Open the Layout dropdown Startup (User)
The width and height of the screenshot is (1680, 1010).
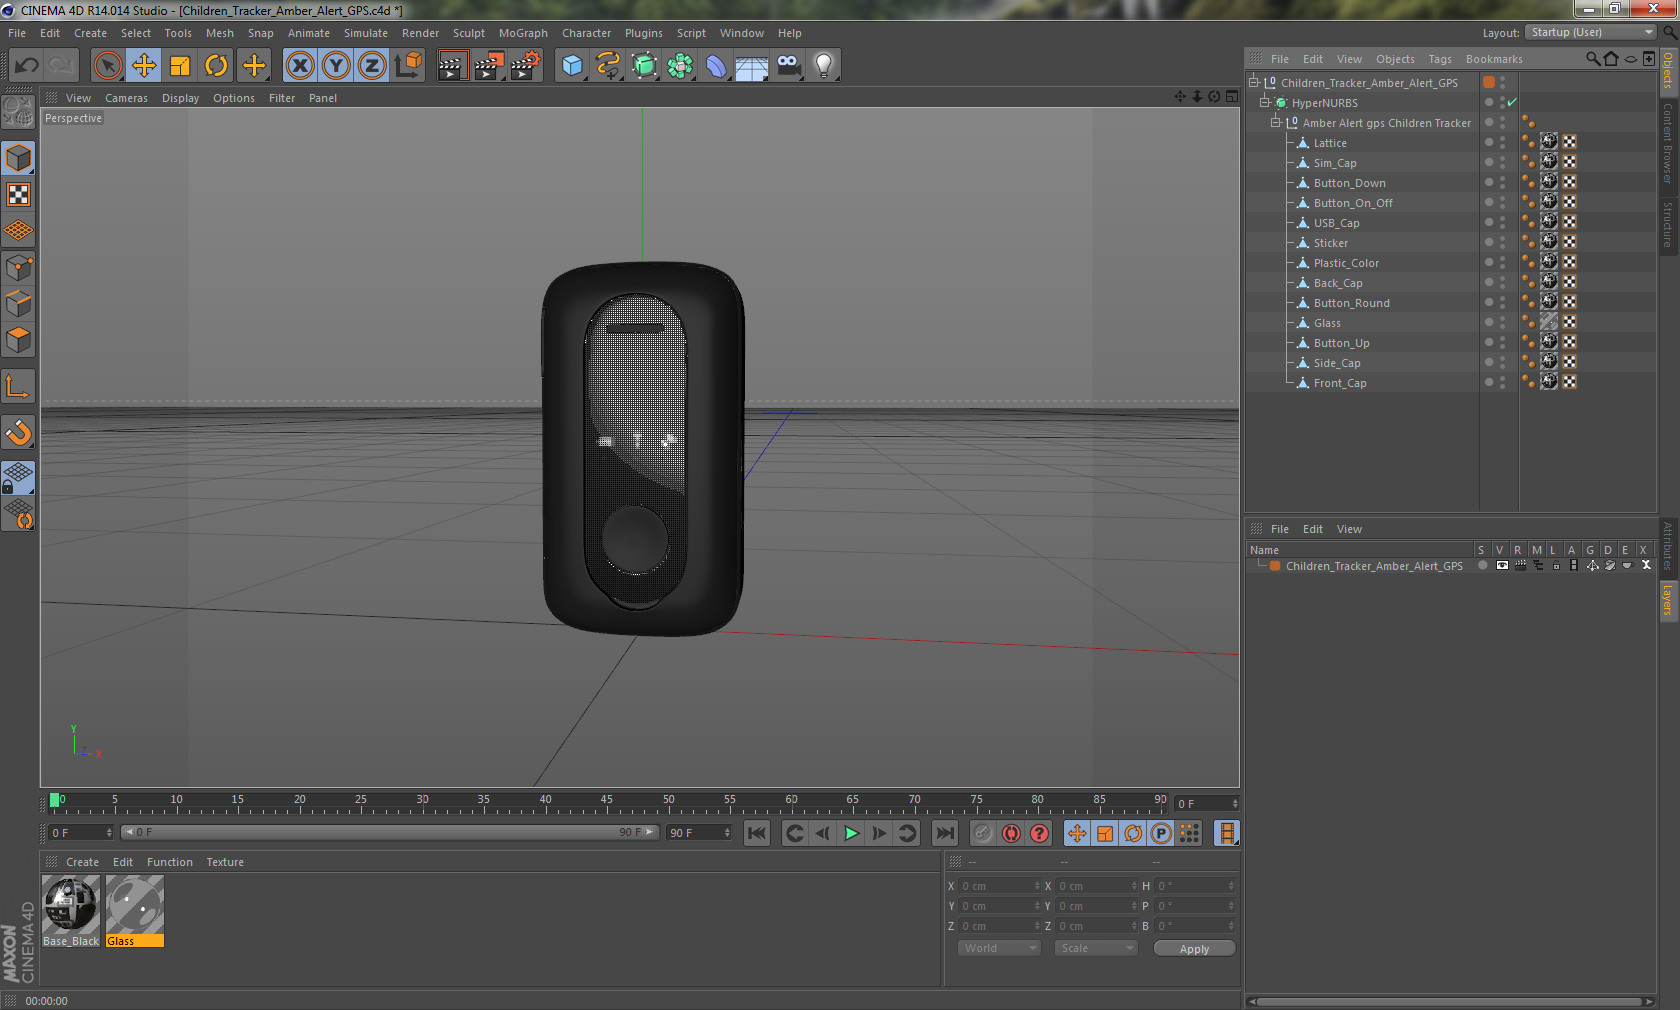[x=1591, y=33]
